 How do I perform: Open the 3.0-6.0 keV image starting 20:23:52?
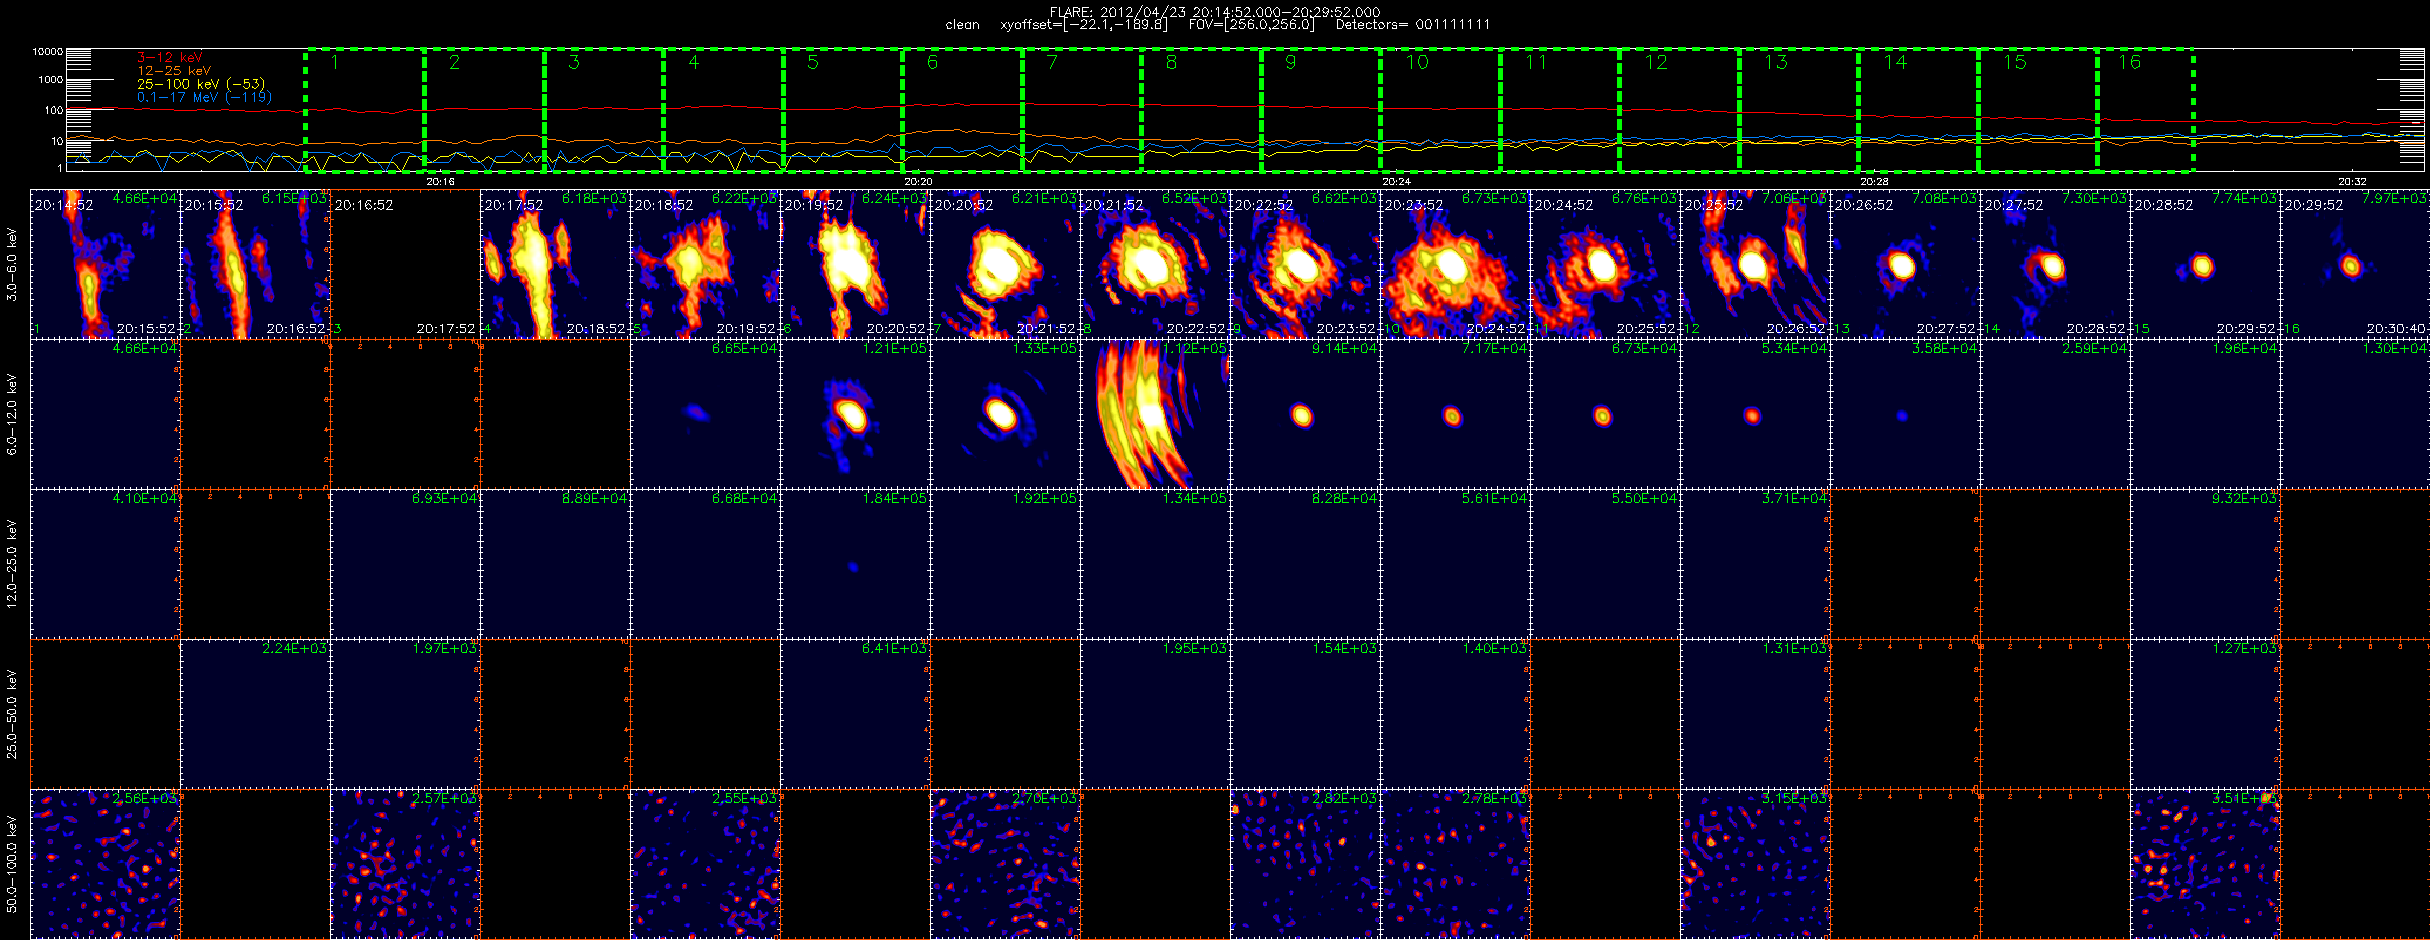1455,264
